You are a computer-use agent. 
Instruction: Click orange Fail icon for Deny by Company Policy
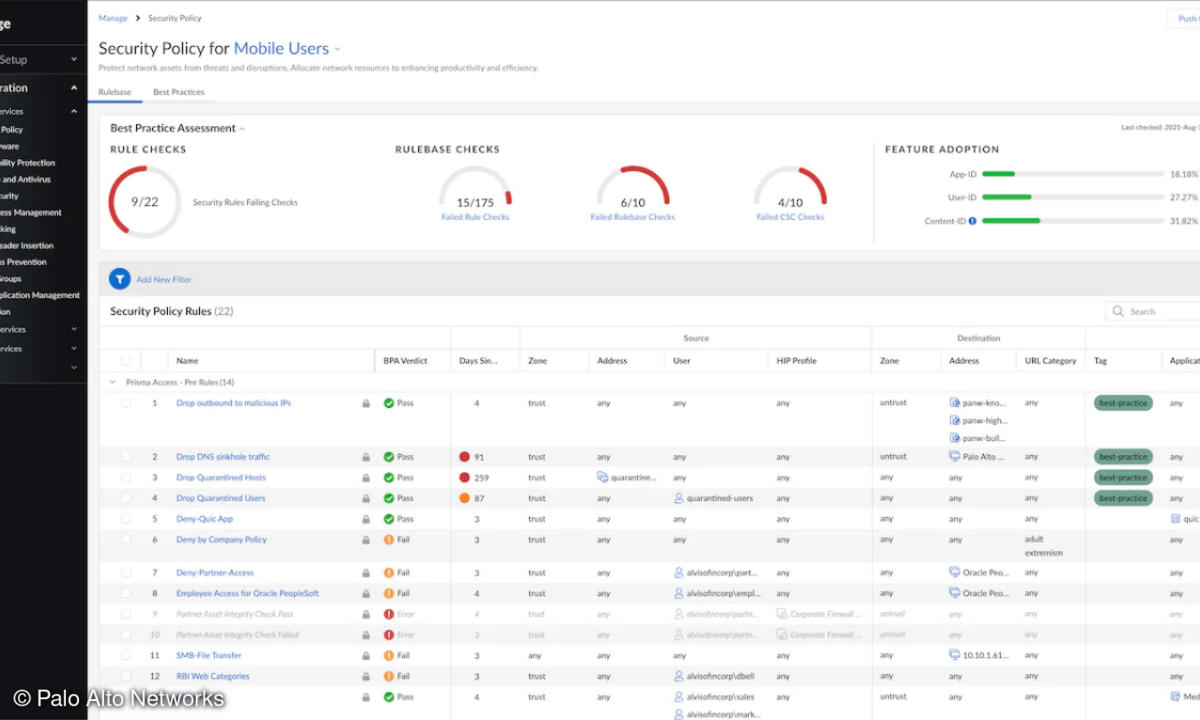click(389, 539)
